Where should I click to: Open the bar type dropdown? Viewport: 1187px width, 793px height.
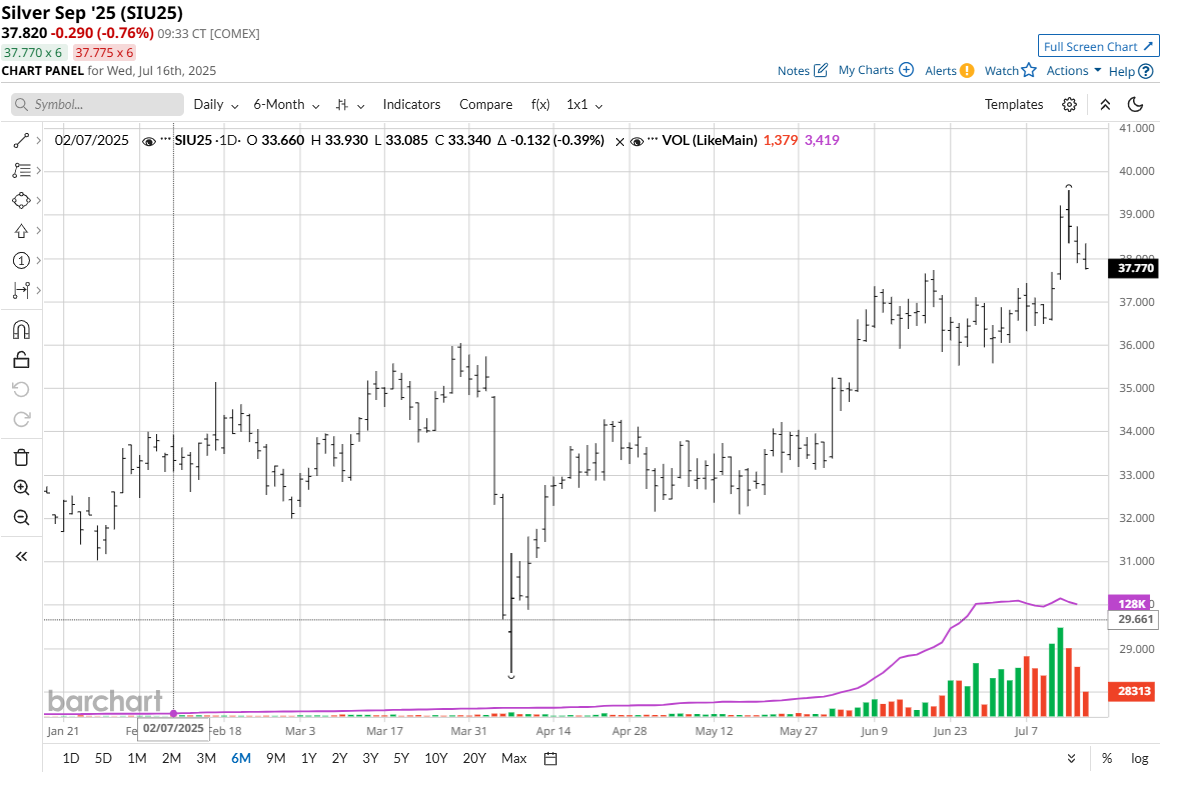point(350,104)
